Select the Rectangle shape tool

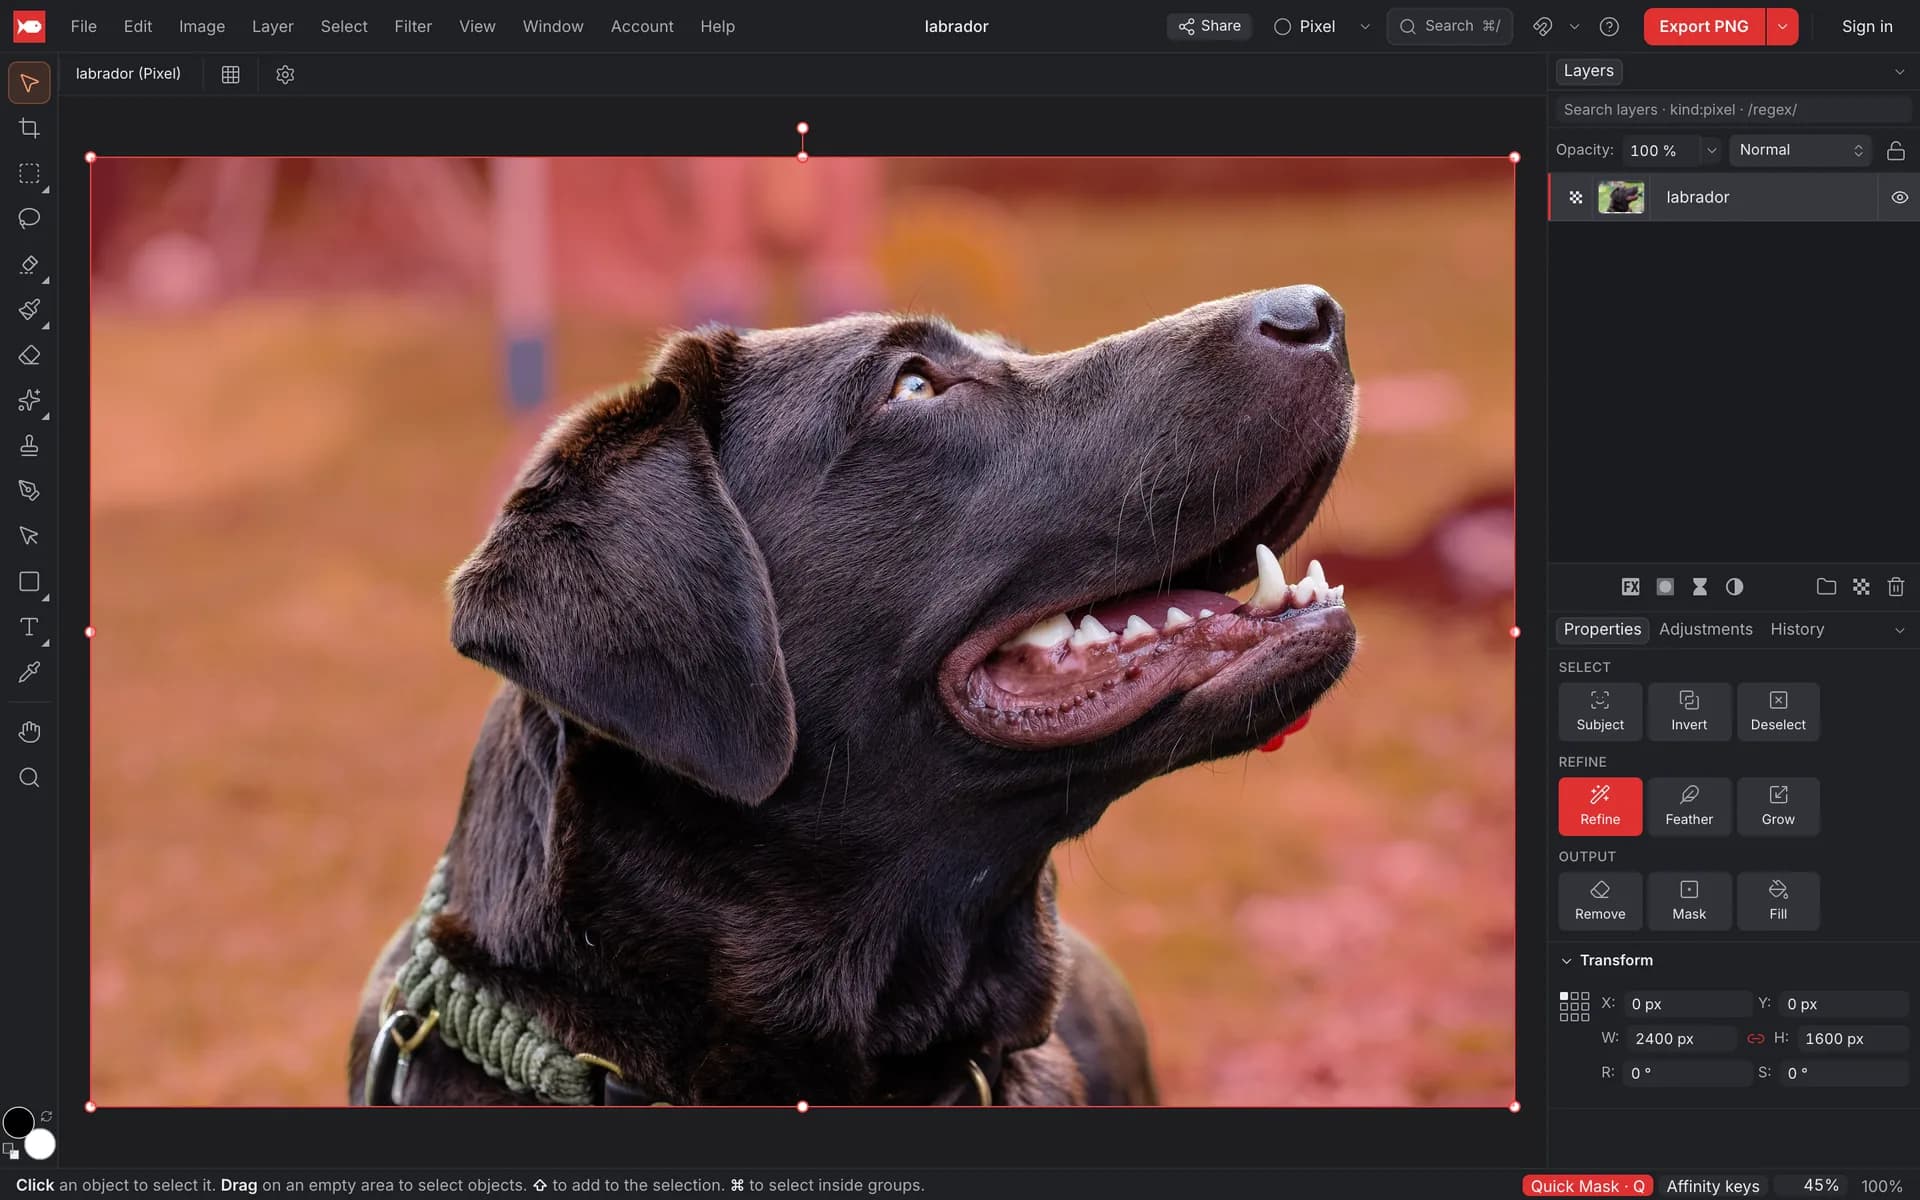[29, 581]
